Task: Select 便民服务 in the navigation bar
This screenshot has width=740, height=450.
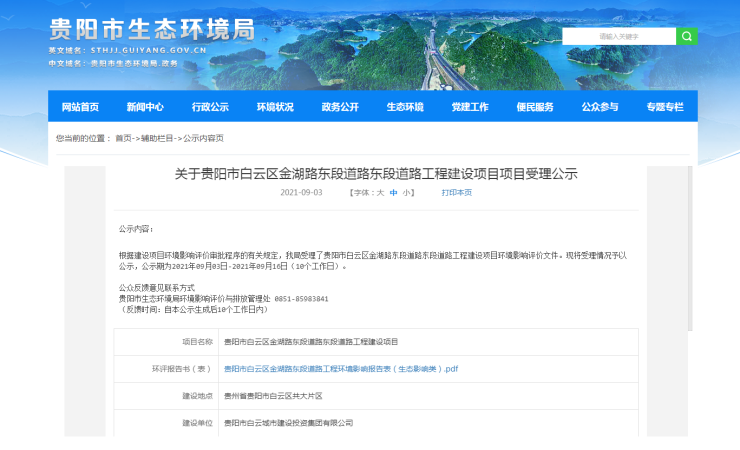Action: (535, 107)
